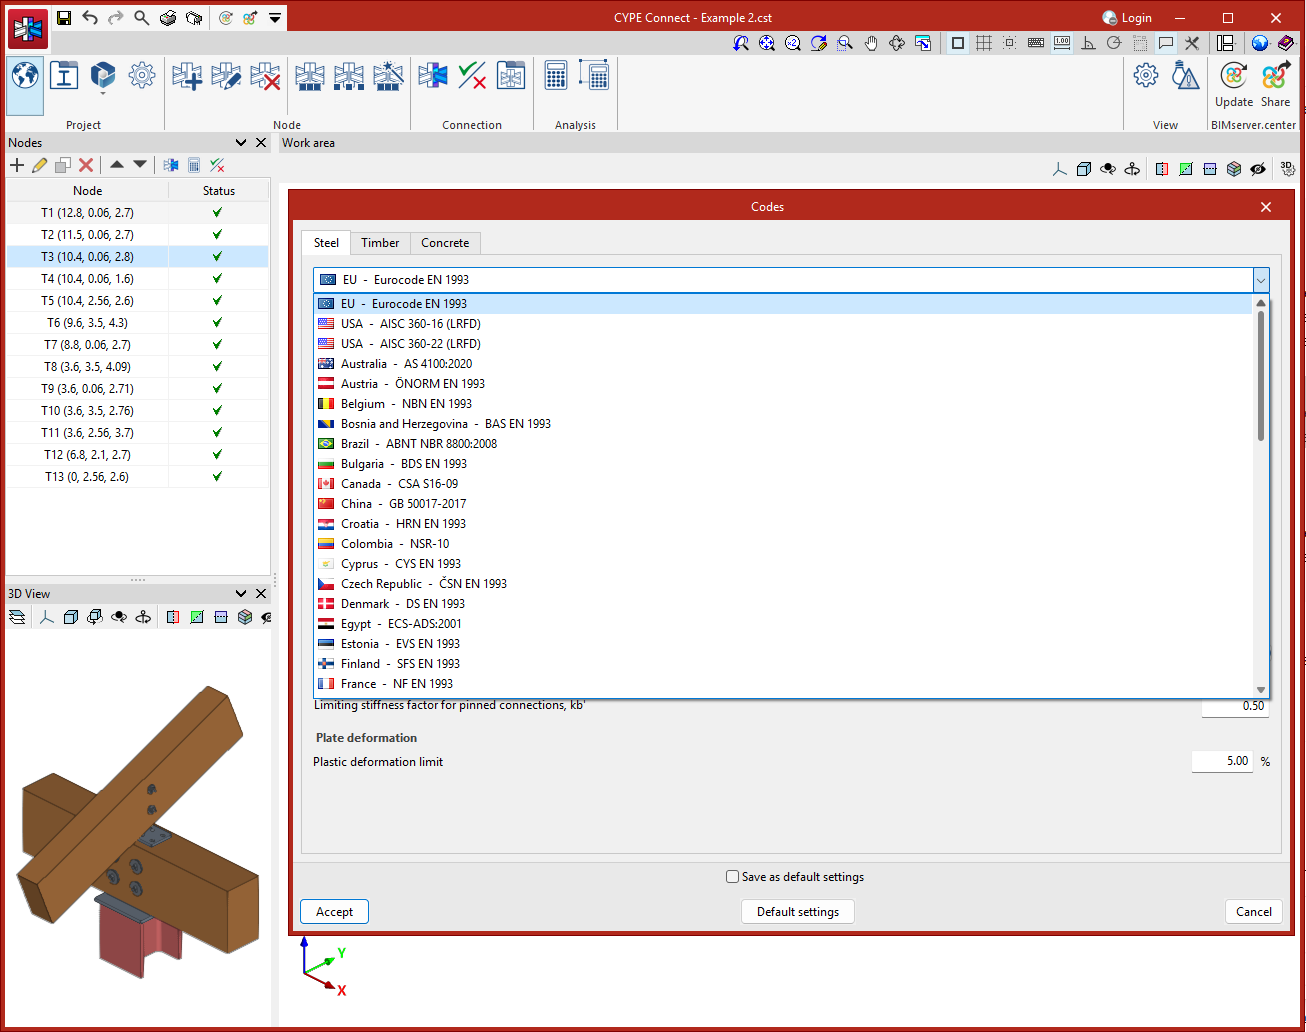
Task: Switch to the Concrete tab
Action: 445,243
